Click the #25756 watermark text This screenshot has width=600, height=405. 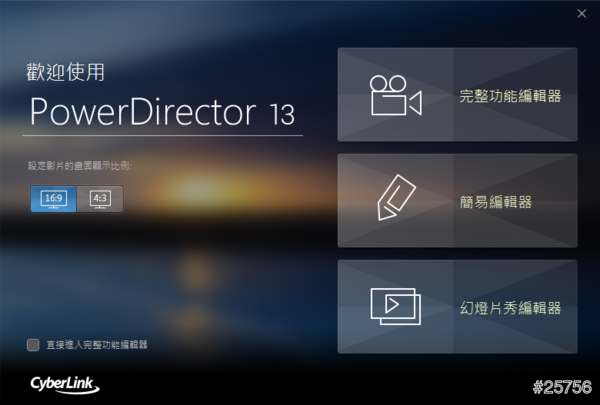pos(562,387)
